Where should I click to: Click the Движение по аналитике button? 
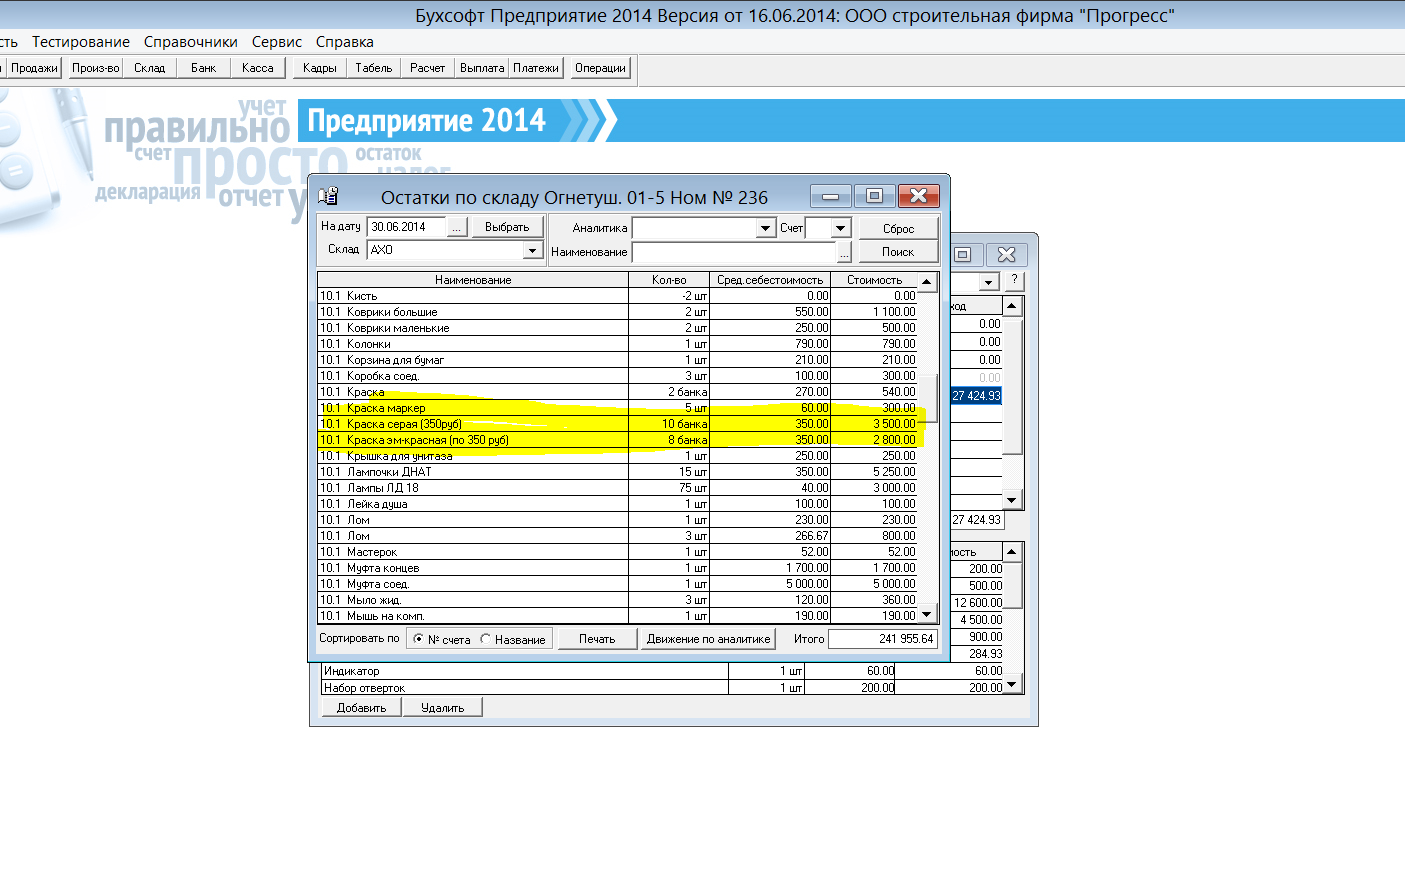[x=708, y=639]
